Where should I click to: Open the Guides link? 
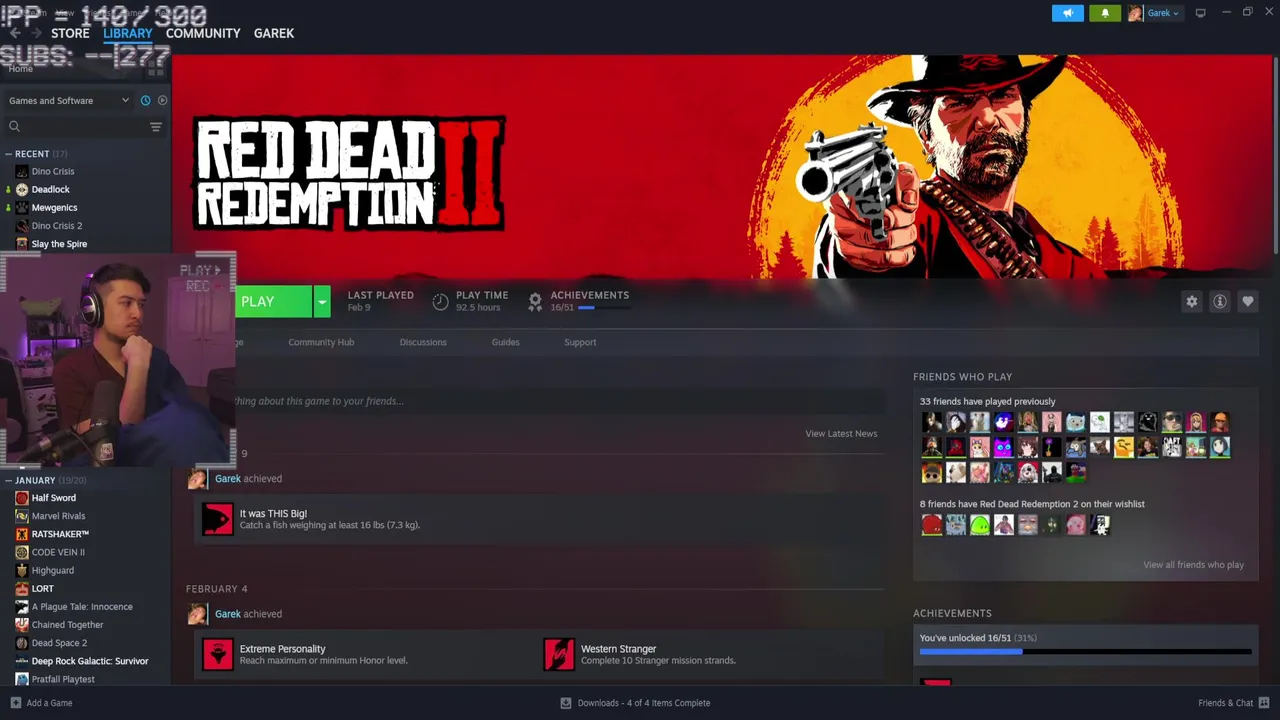(505, 342)
